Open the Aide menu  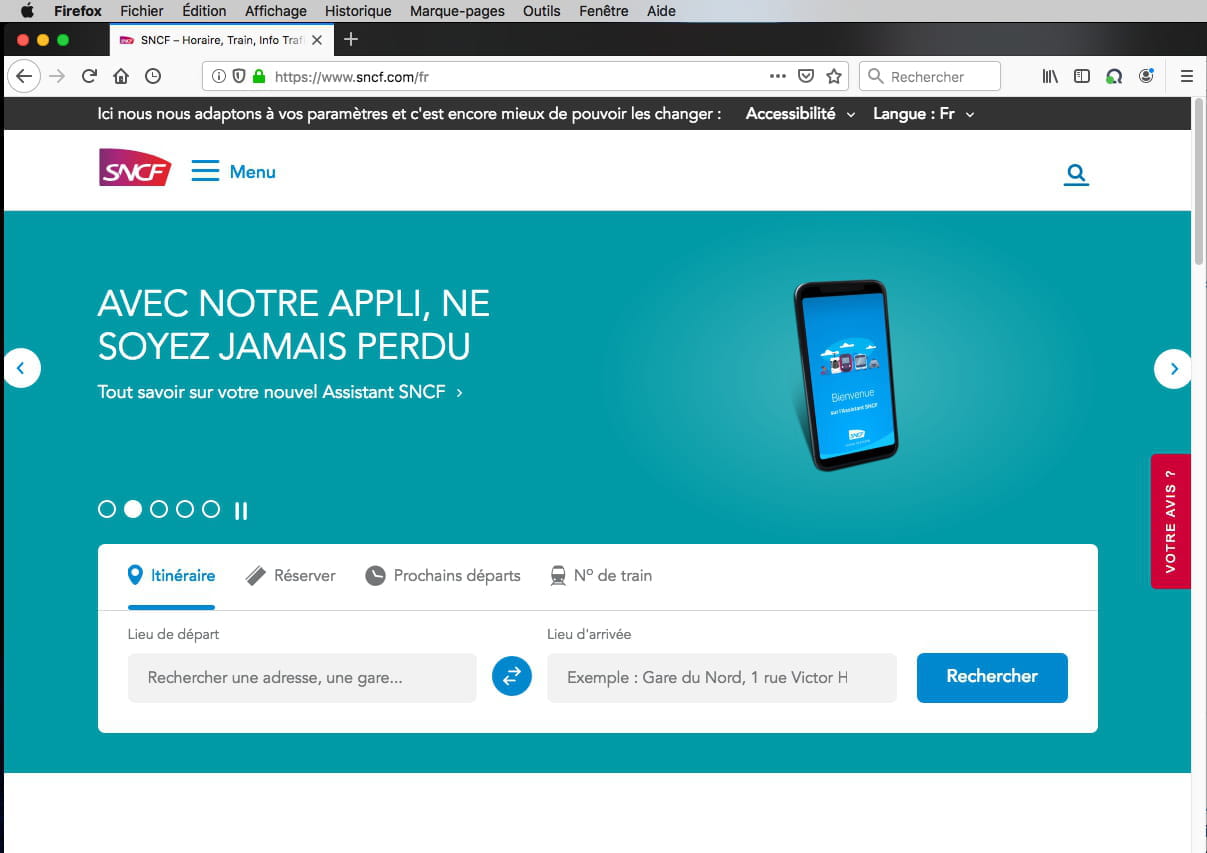coord(661,11)
